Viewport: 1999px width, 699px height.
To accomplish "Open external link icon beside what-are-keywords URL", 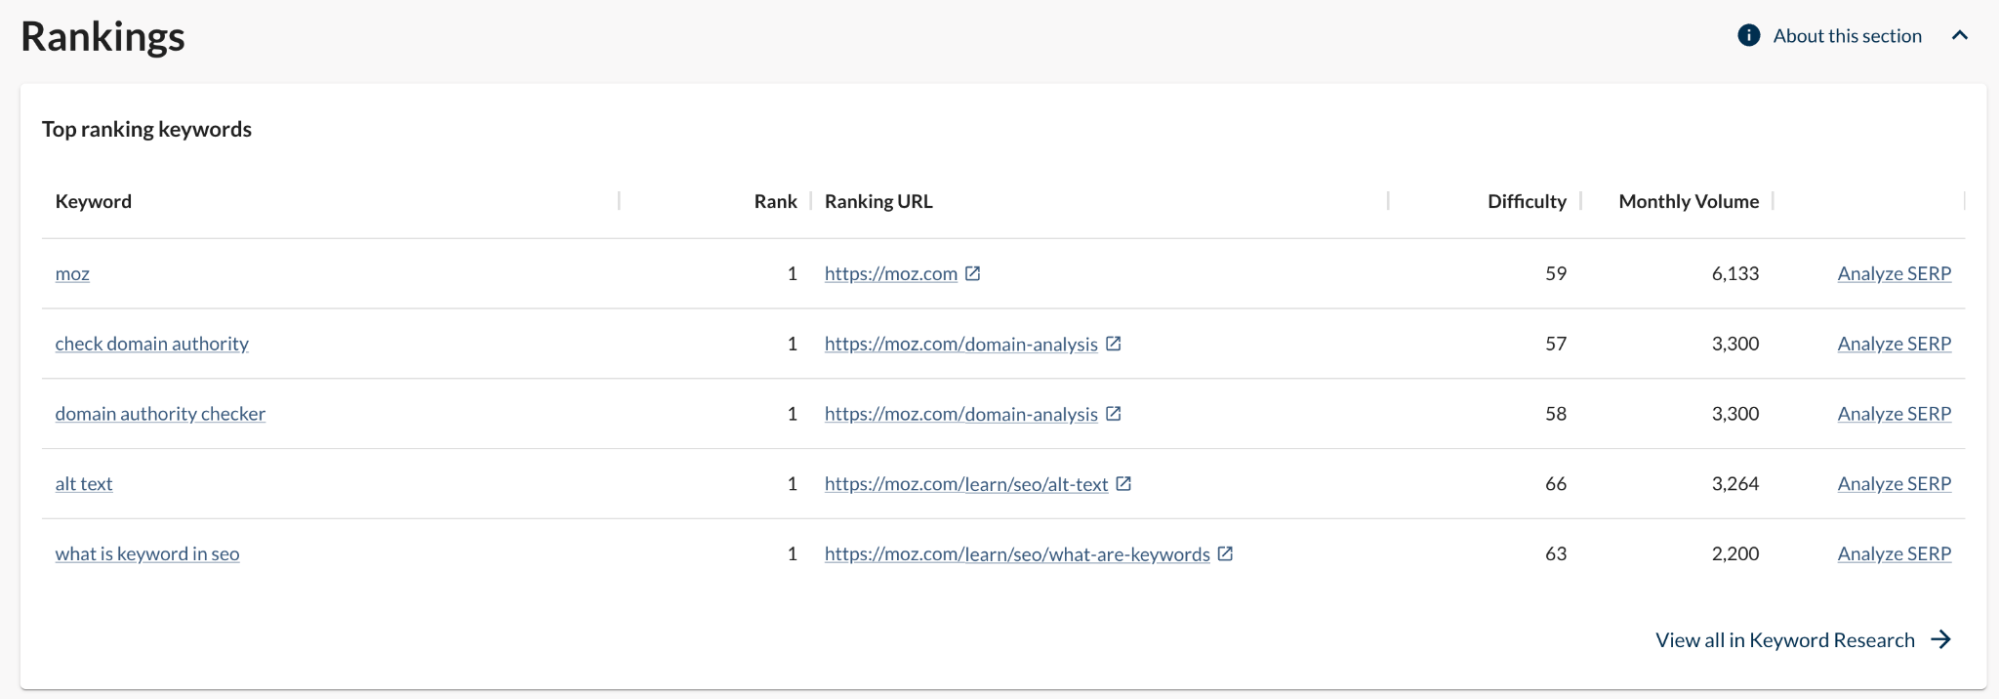I will click(x=1225, y=553).
